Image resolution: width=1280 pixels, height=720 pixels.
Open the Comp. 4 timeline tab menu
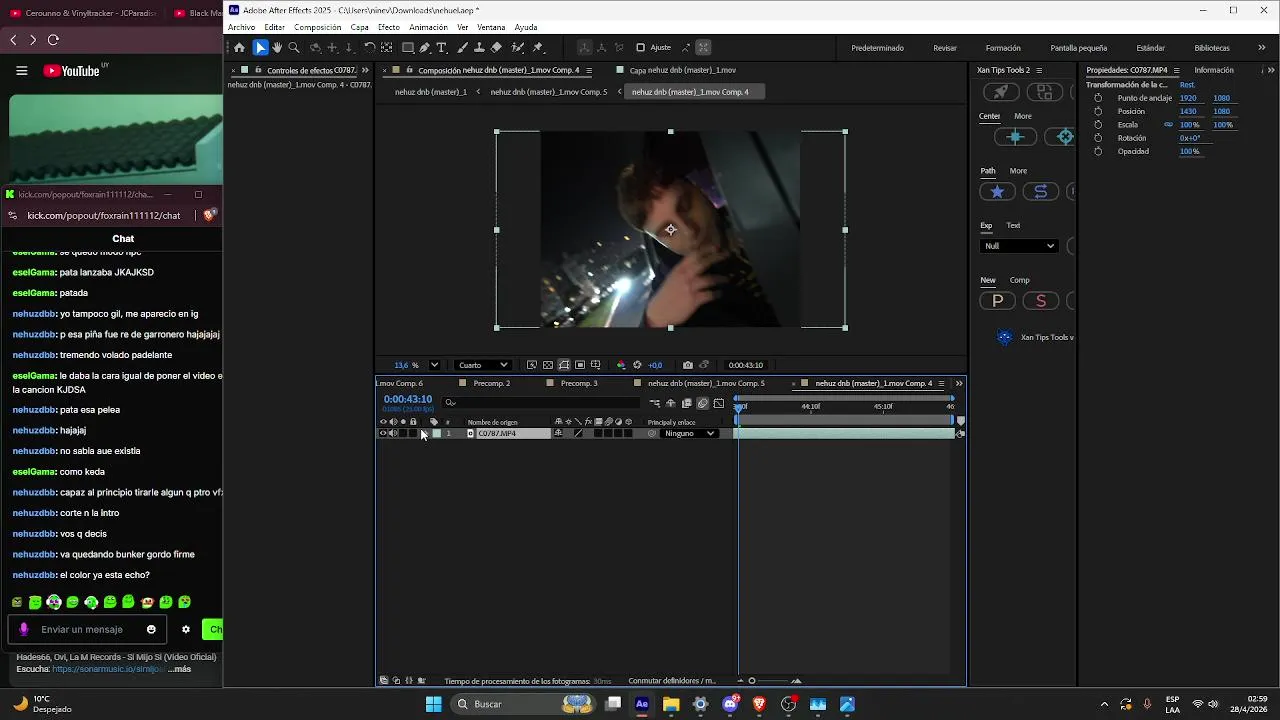point(941,383)
